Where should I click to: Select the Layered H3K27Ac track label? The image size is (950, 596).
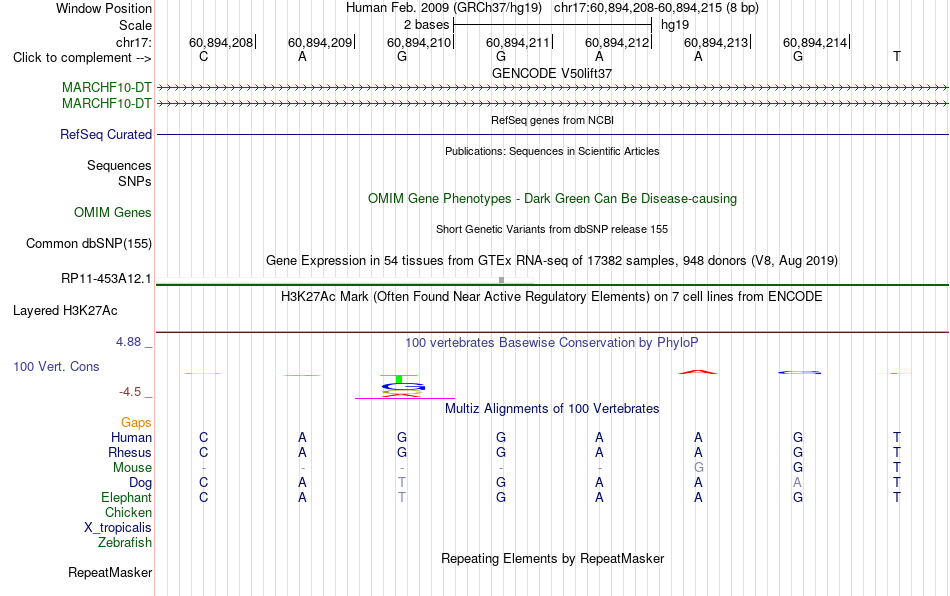coord(65,311)
